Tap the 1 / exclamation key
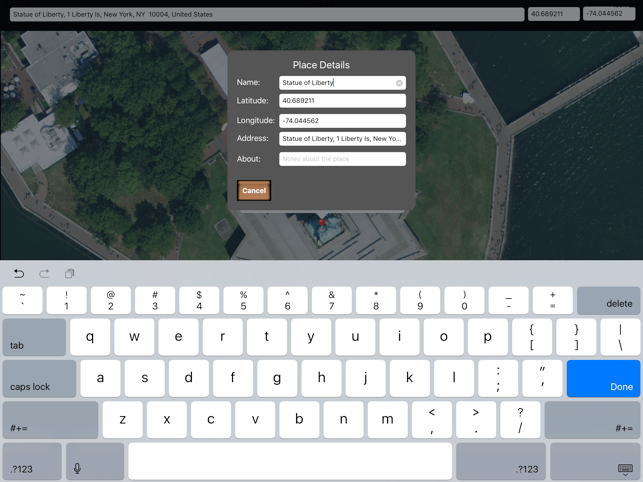This screenshot has width=643, height=482. (x=66, y=300)
